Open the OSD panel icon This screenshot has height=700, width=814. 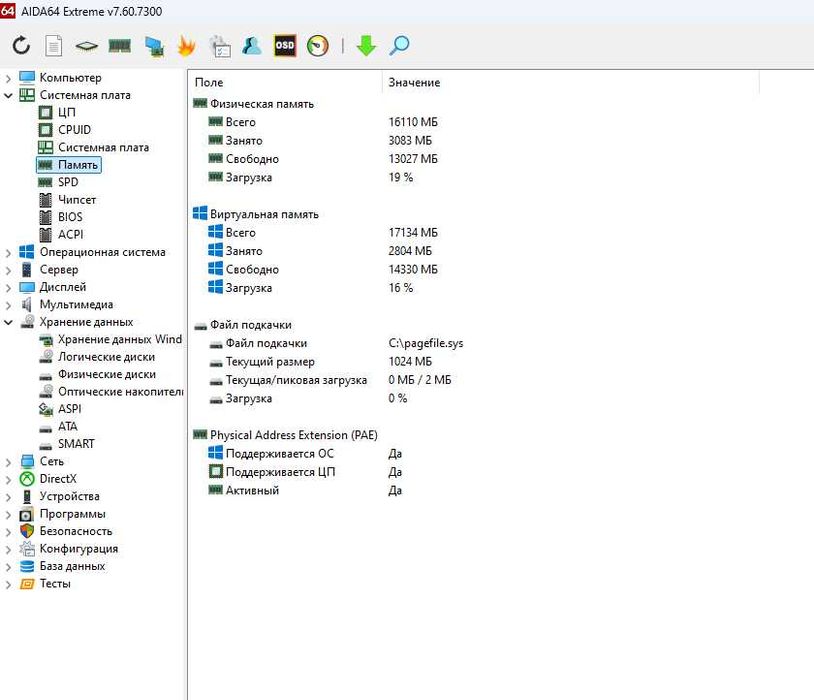pos(284,46)
